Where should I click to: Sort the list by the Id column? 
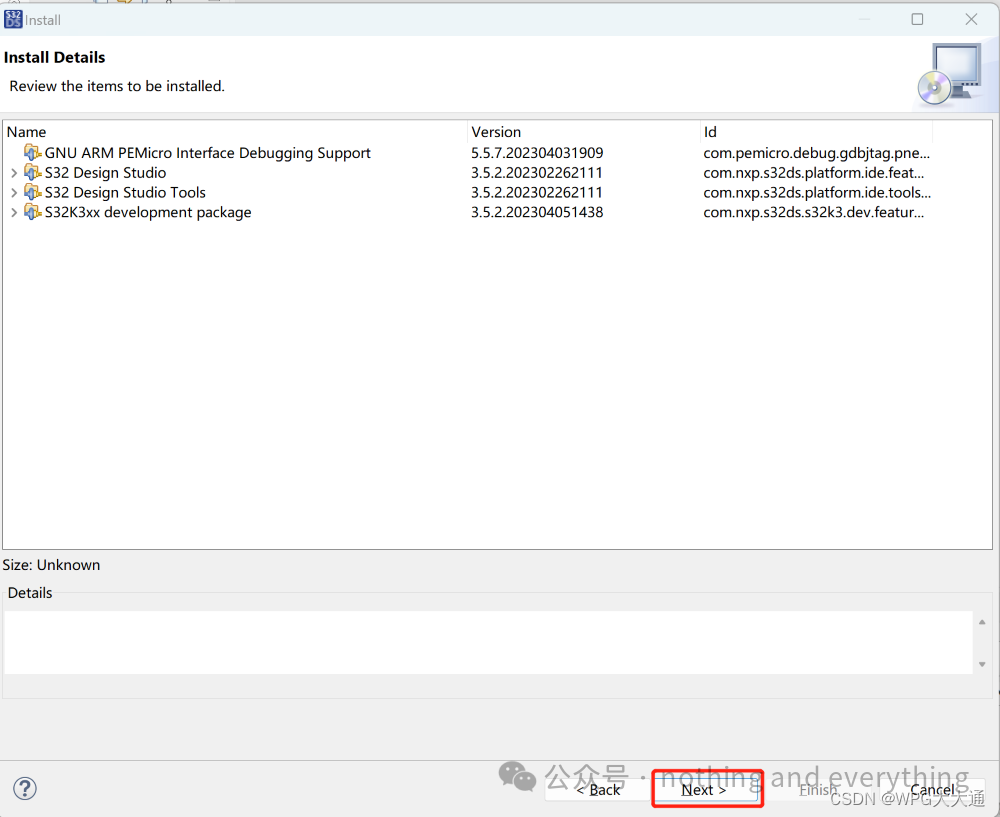[x=816, y=132]
